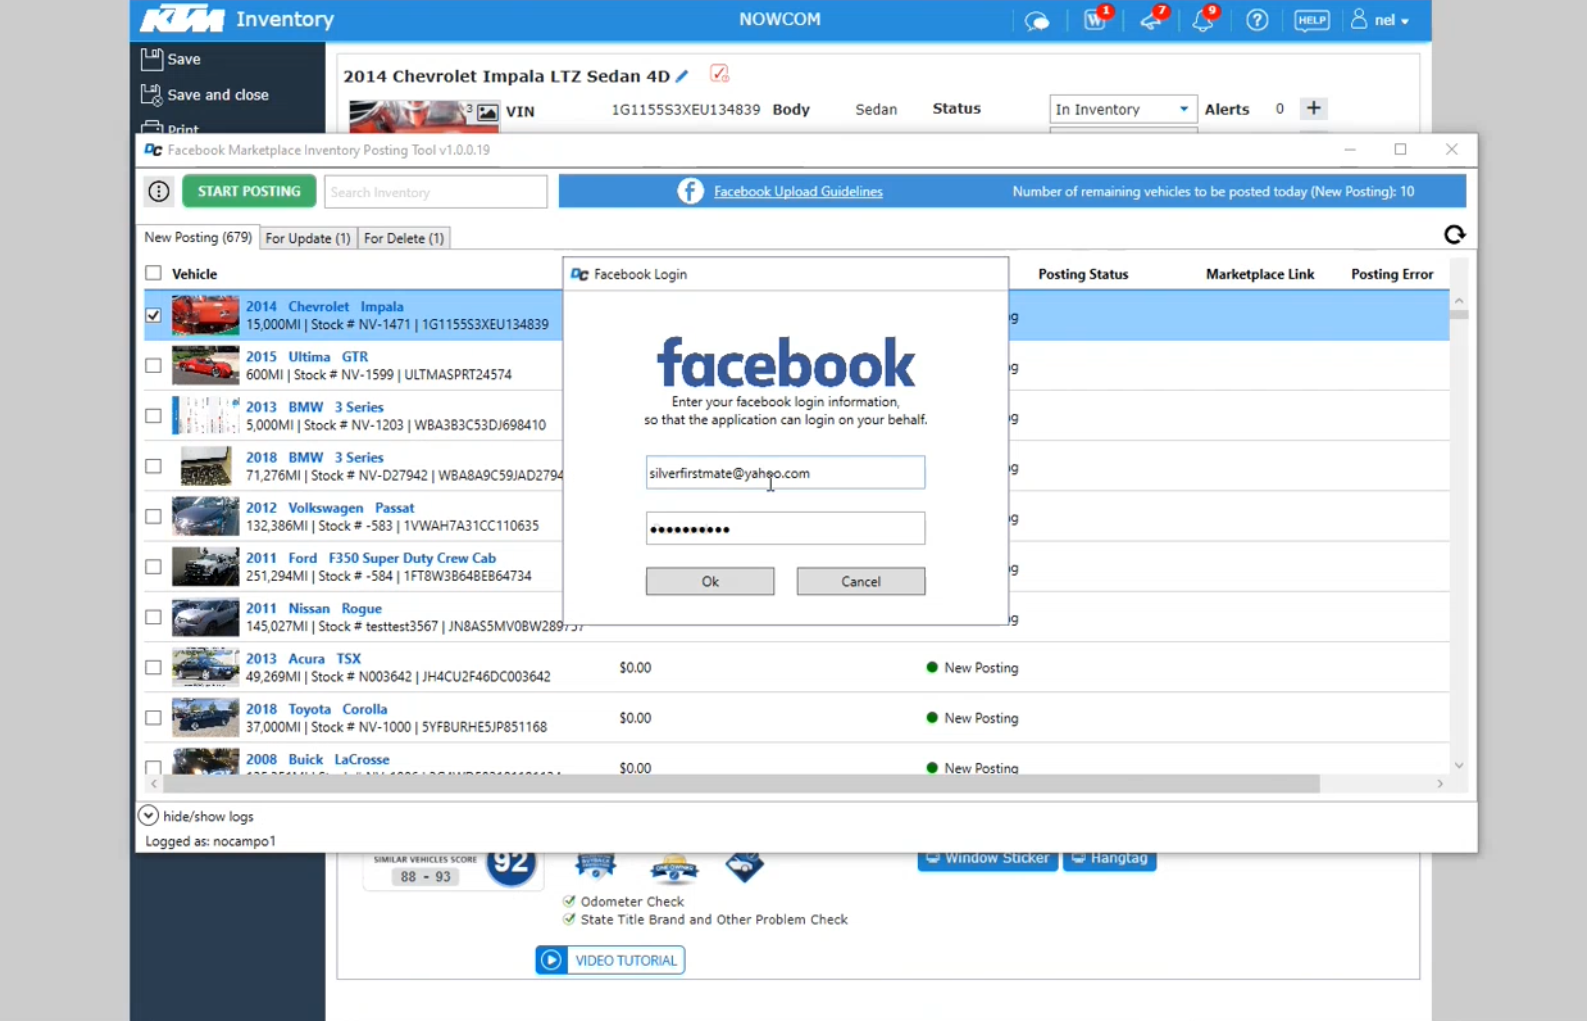Check the 2015 Ultima GTR checkbox
The width and height of the screenshot is (1587, 1021).
point(153,365)
